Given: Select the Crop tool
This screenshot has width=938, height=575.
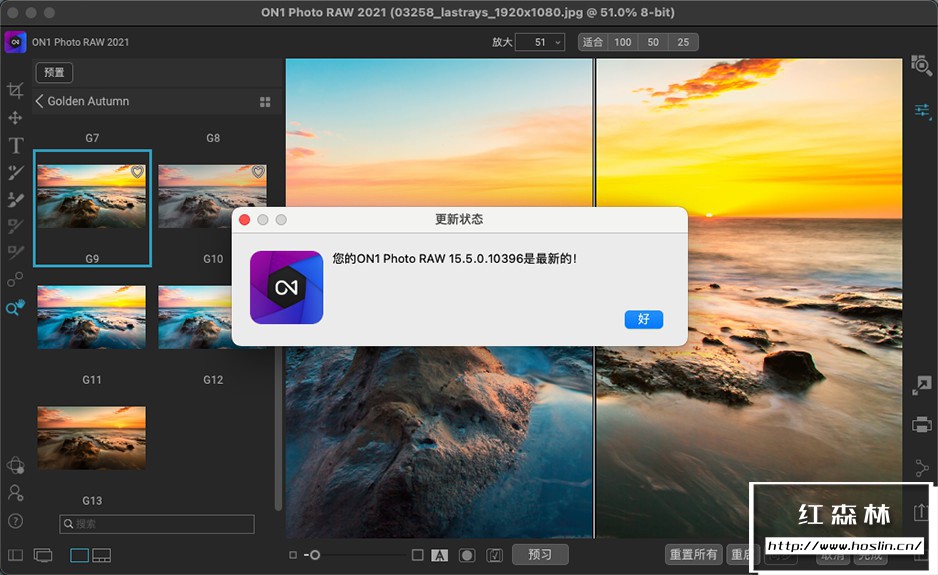Looking at the screenshot, I should (x=15, y=90).
